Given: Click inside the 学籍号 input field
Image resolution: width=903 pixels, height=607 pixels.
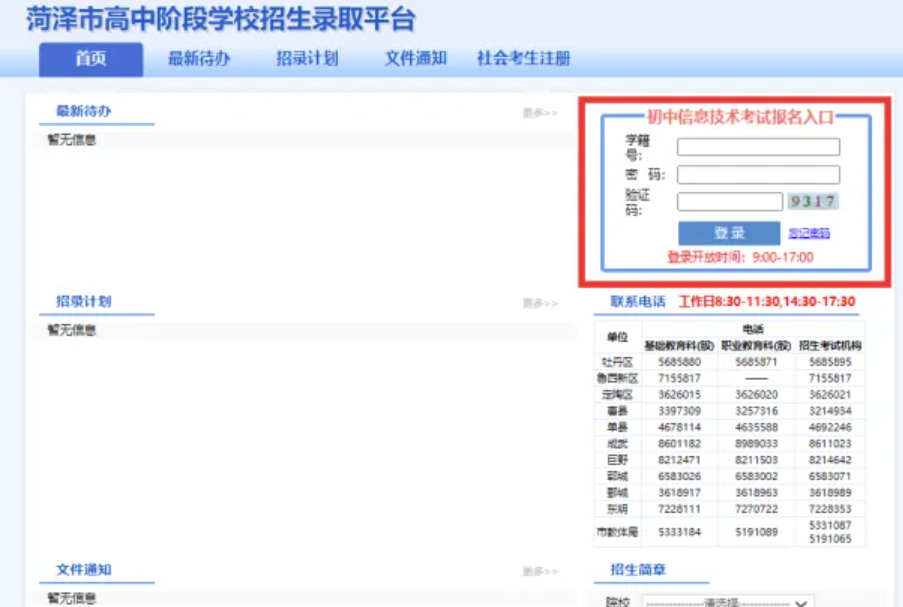Looking at the screenshot, I should click(x=758, y=147).
